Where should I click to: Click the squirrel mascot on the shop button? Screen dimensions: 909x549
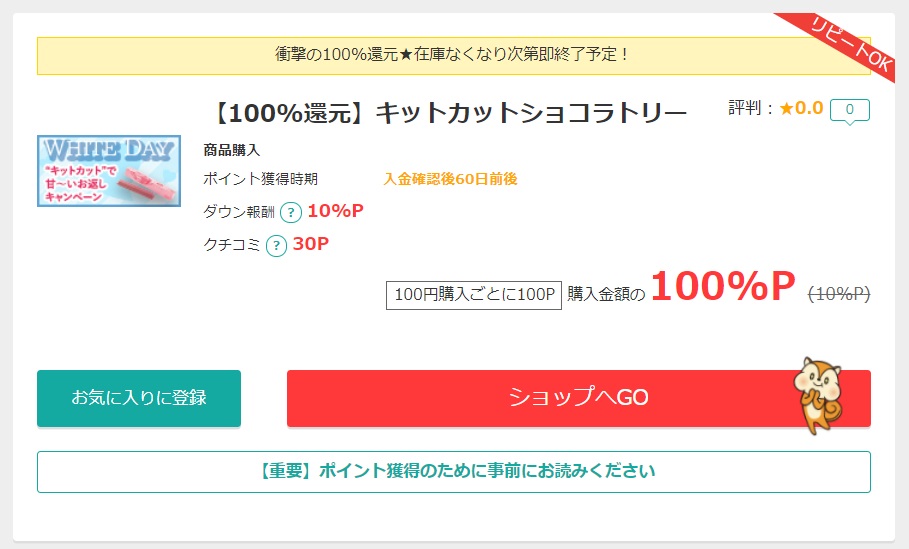pyautogui.click(x=818, y=395)
